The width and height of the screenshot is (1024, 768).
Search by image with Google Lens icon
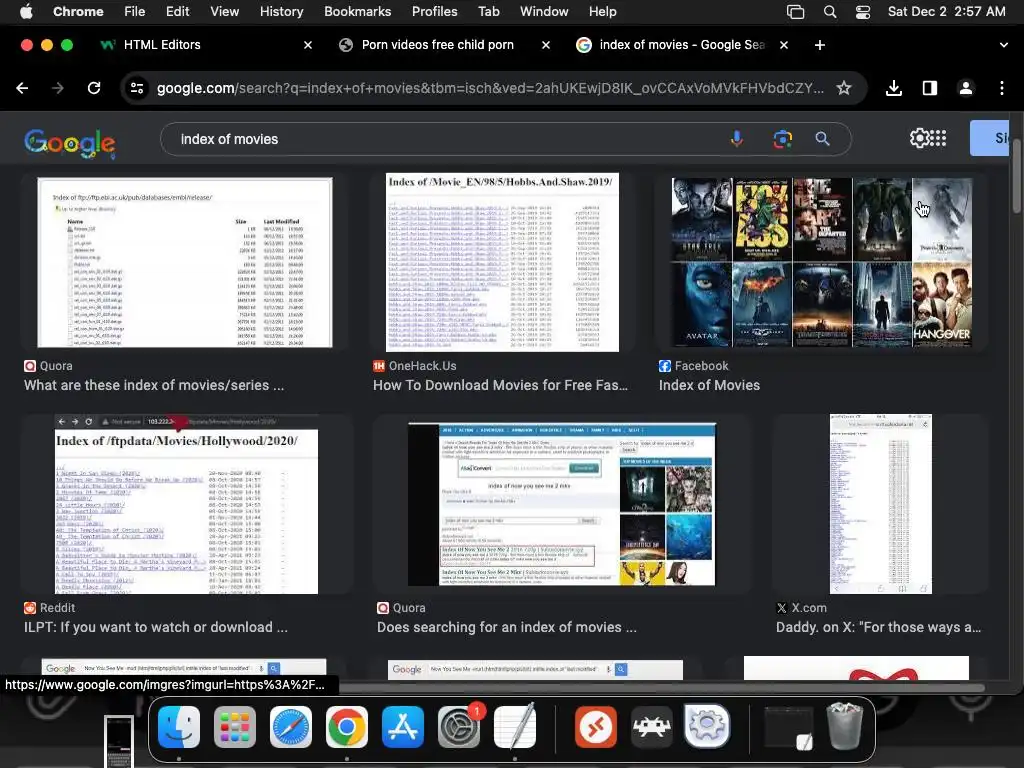tap(782, 138)
